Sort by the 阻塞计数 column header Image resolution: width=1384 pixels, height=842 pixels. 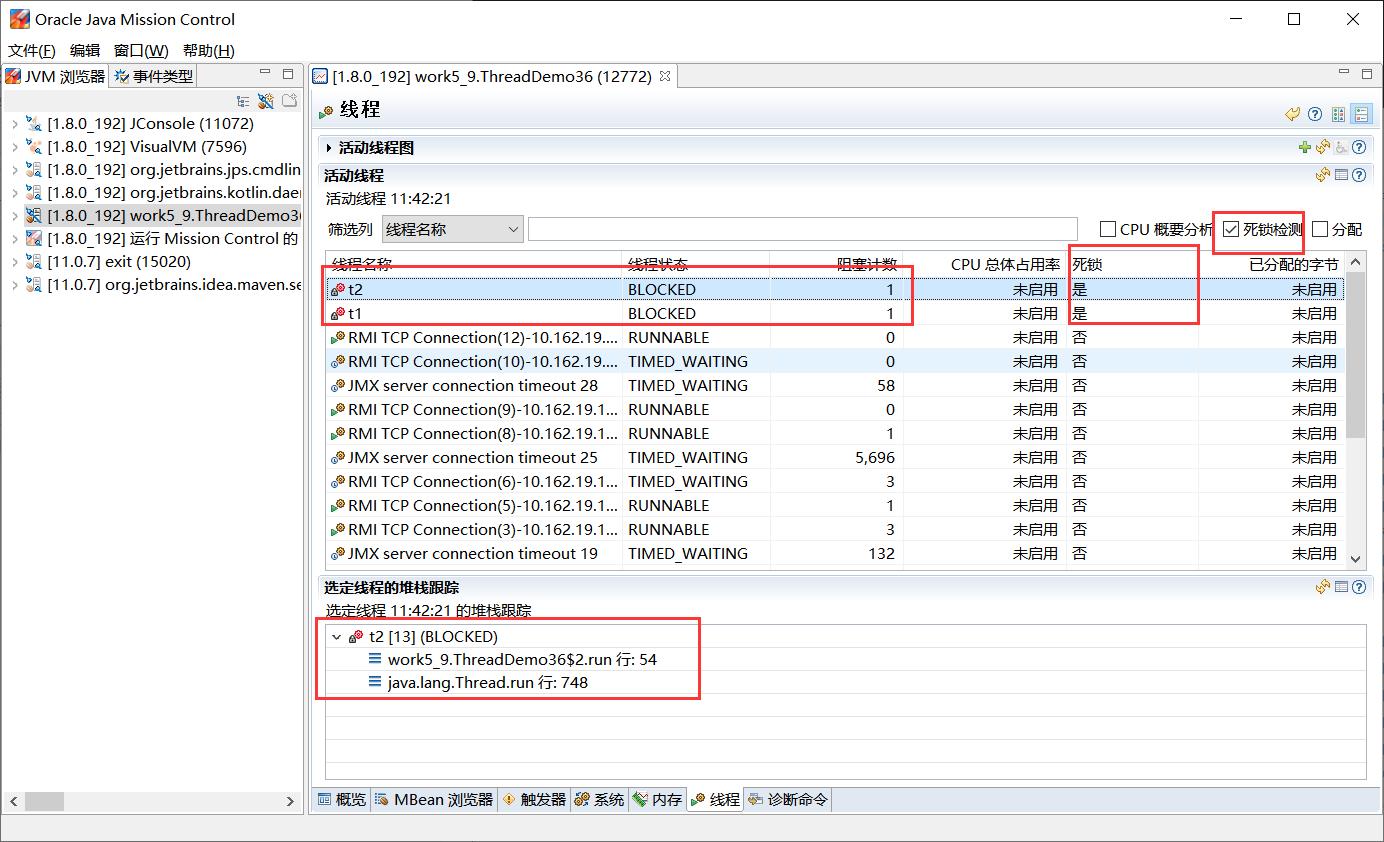pyautogui.click(x=836, y=264)
